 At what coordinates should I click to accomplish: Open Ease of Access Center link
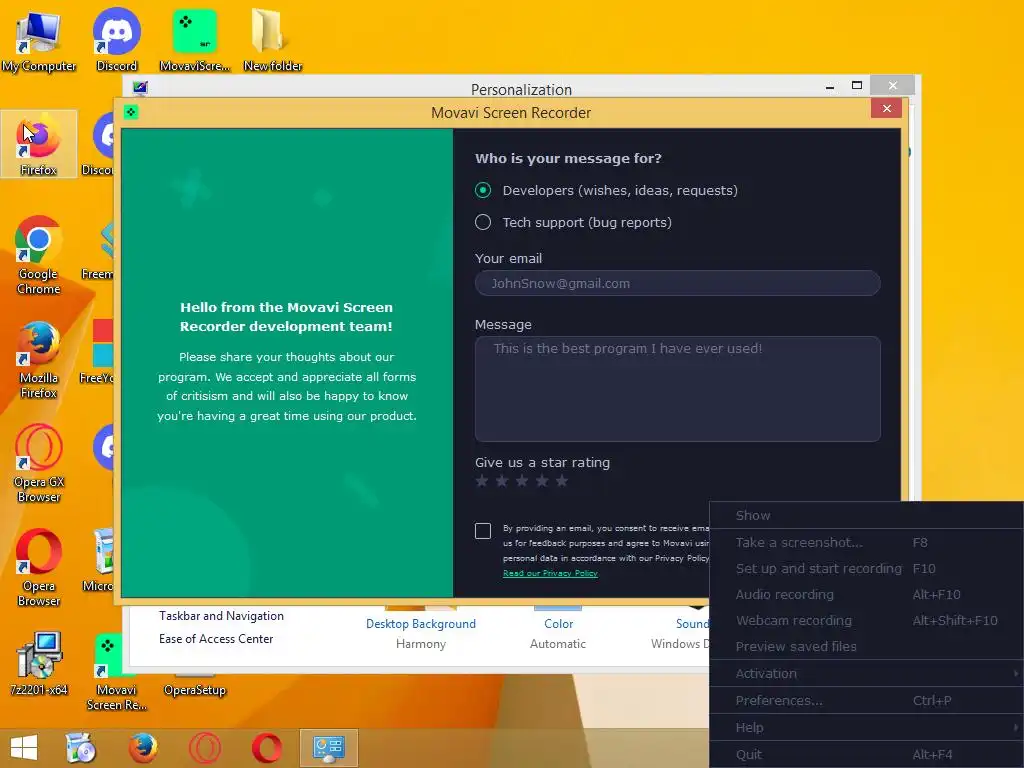(216, 639)
